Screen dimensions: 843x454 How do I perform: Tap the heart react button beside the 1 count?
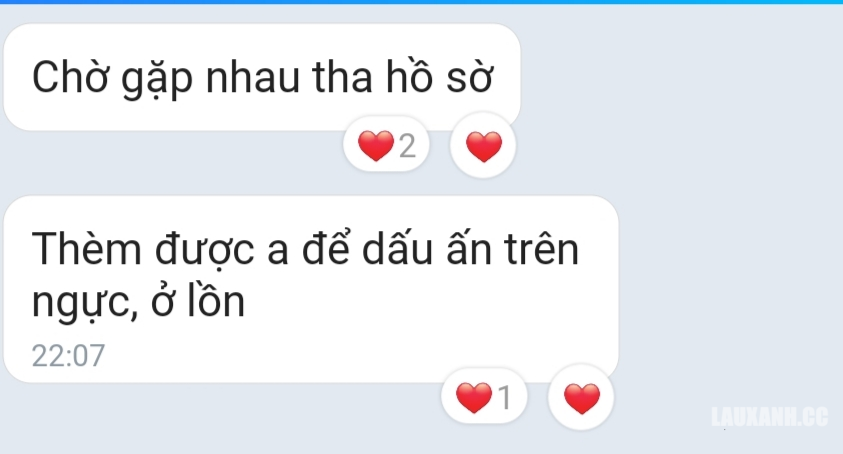[581, 397]
